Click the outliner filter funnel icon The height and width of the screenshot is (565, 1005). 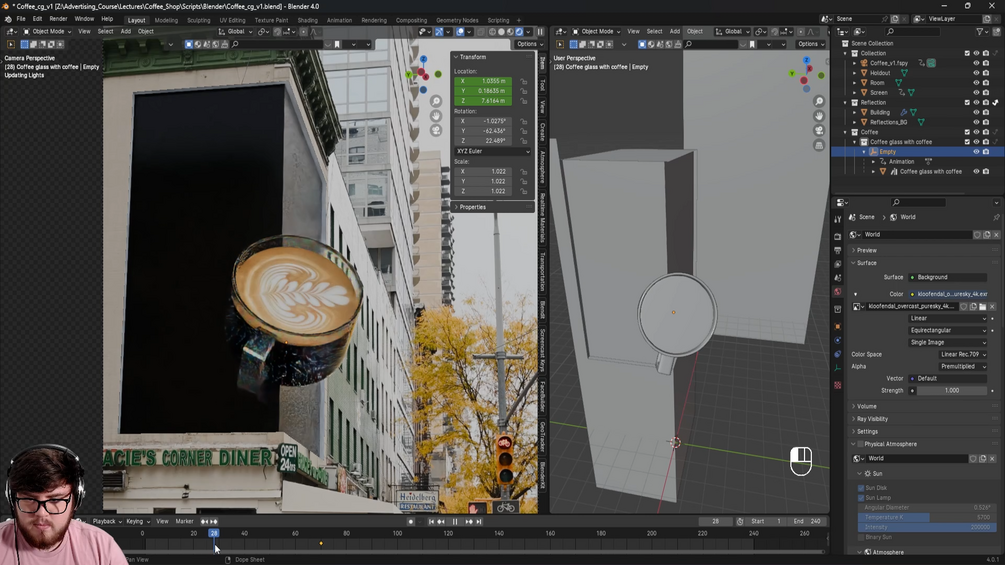pos(980,31)
